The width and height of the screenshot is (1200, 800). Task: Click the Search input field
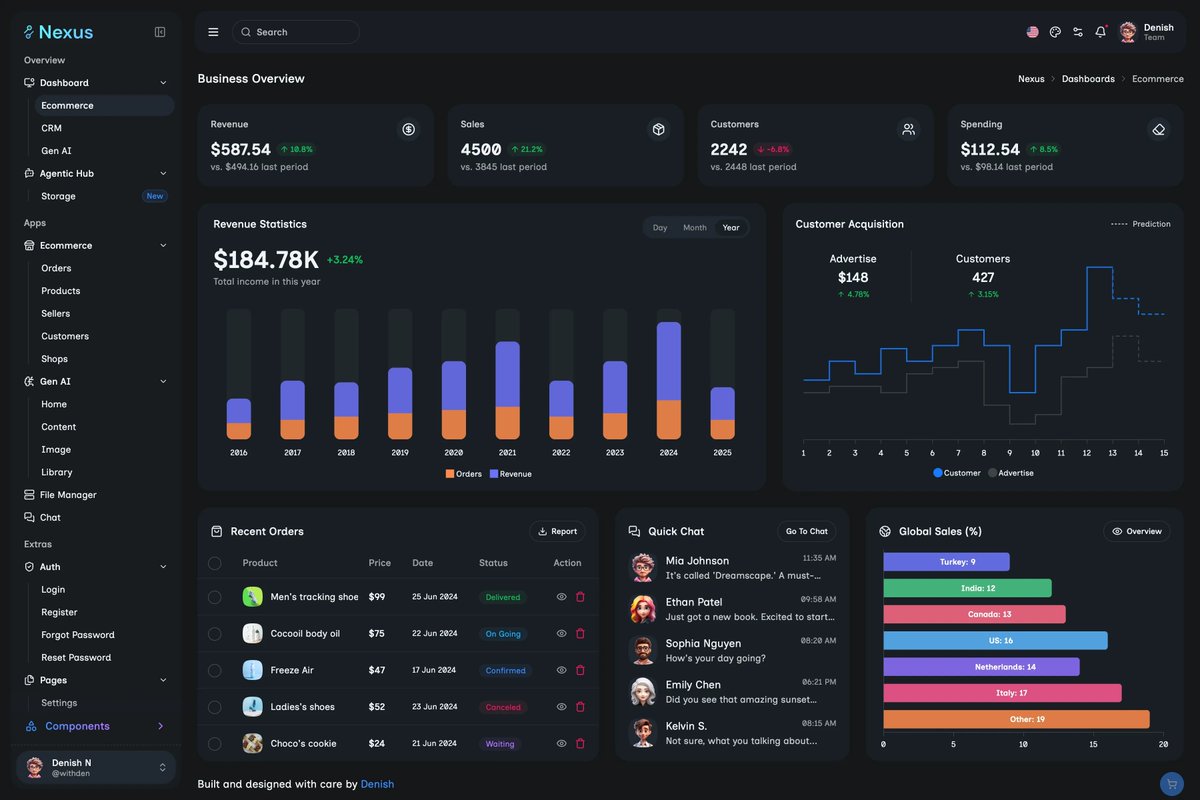point(295,31)
